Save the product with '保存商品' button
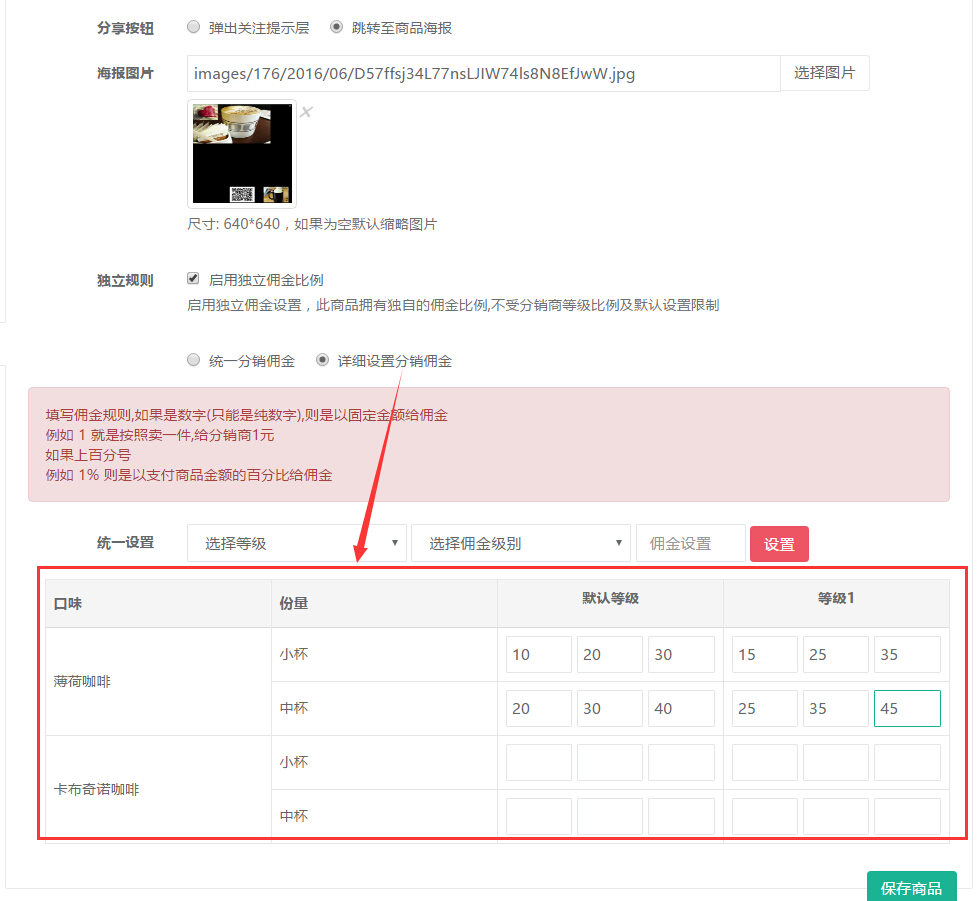The image size is (980, 901). coord(911,887)
